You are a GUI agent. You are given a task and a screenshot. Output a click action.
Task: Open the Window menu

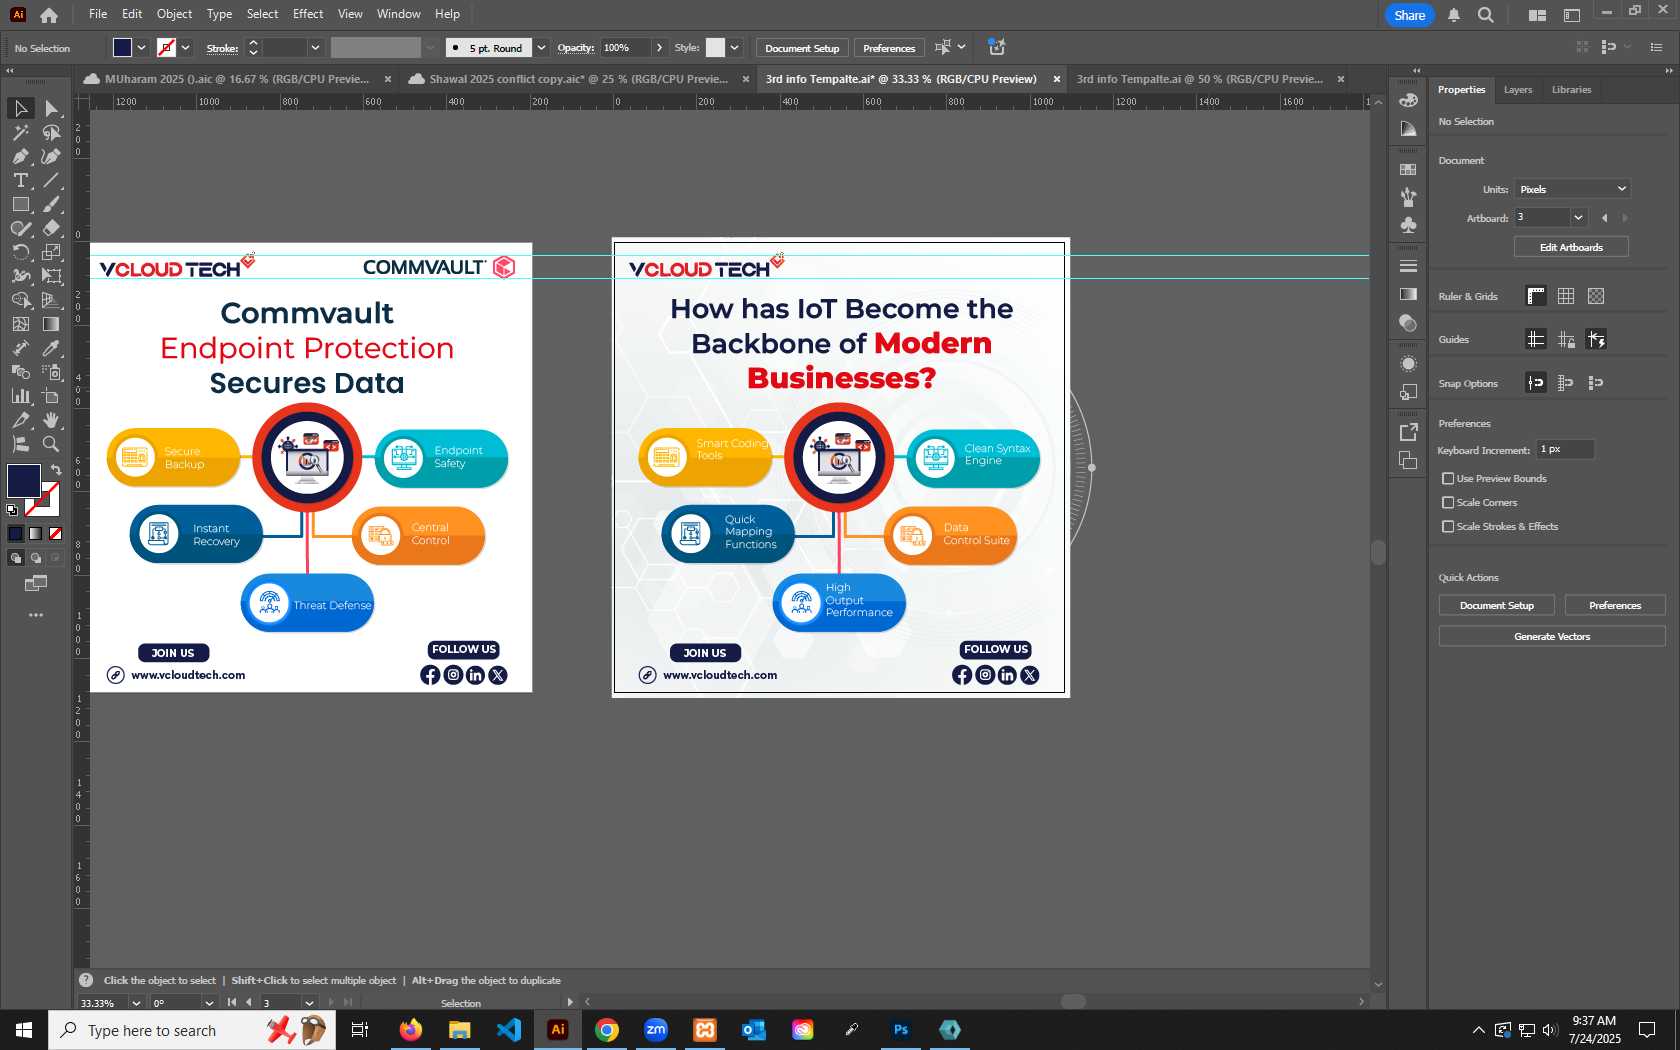click(399, 14)
